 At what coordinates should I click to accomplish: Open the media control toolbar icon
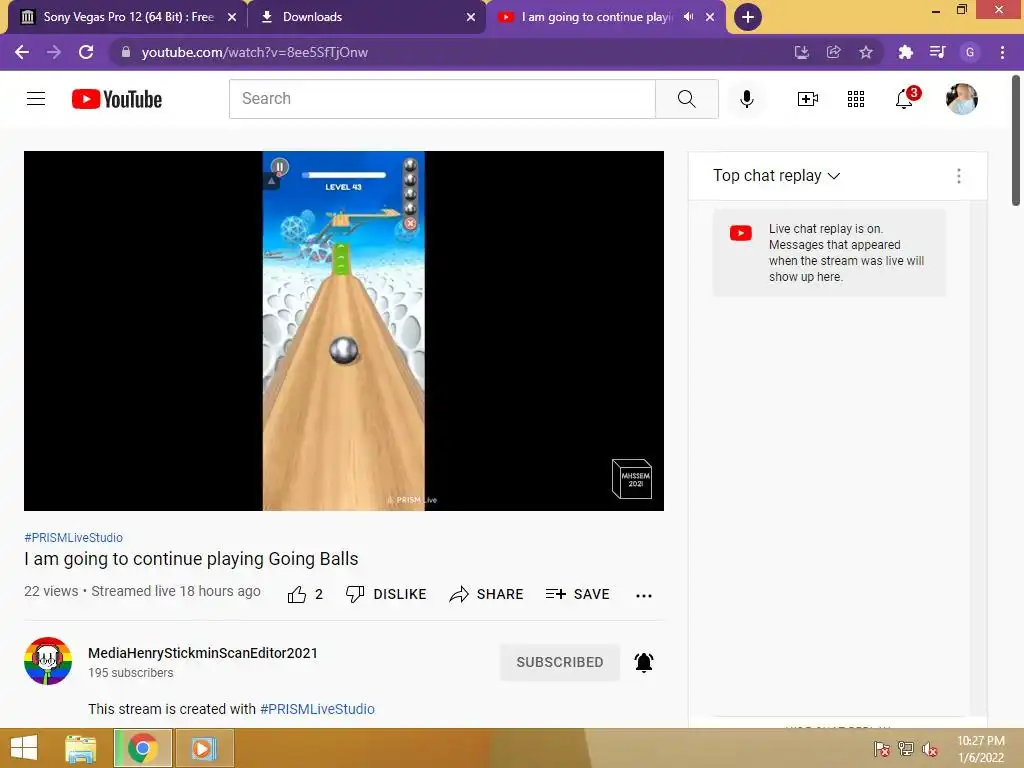[938, 52]
